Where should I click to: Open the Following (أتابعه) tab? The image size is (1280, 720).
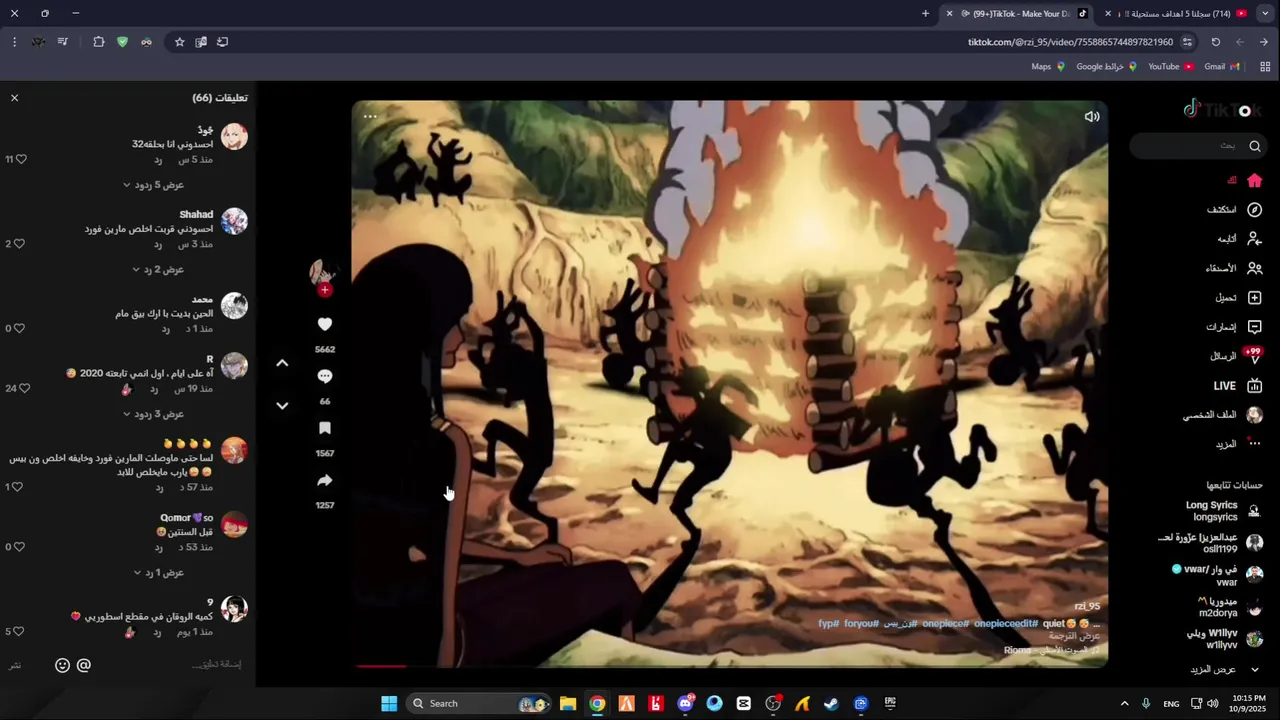click(x=1239, y=239)
